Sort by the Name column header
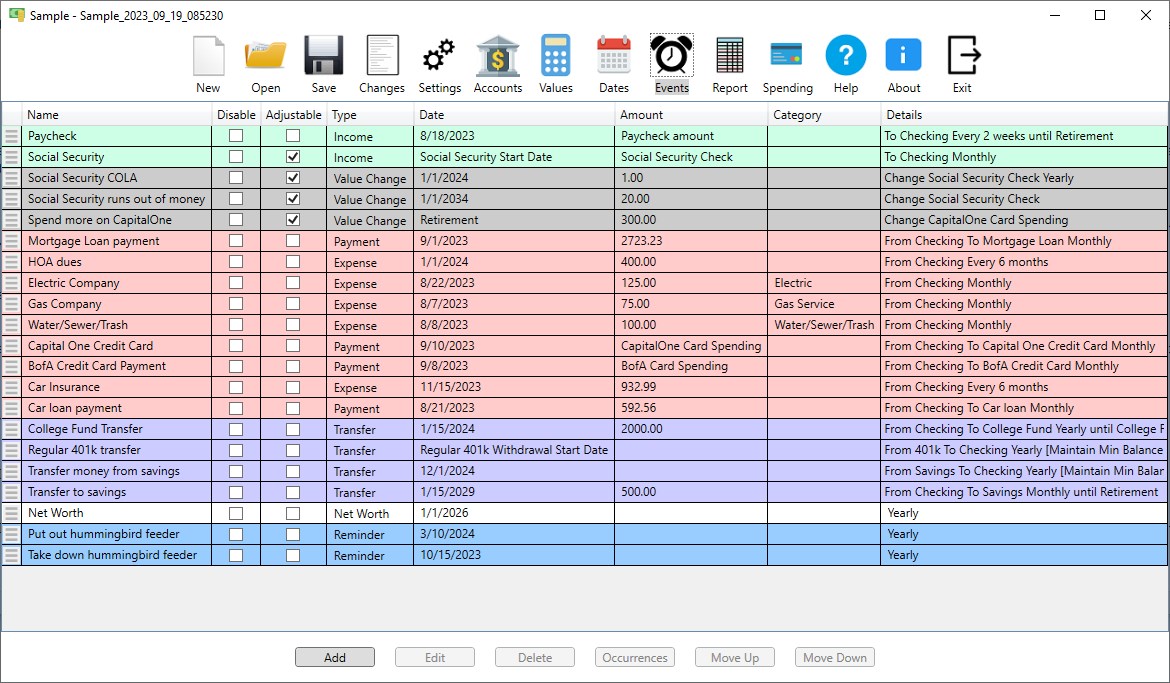Screen dimensions: 1170x683 pos(116,115)
